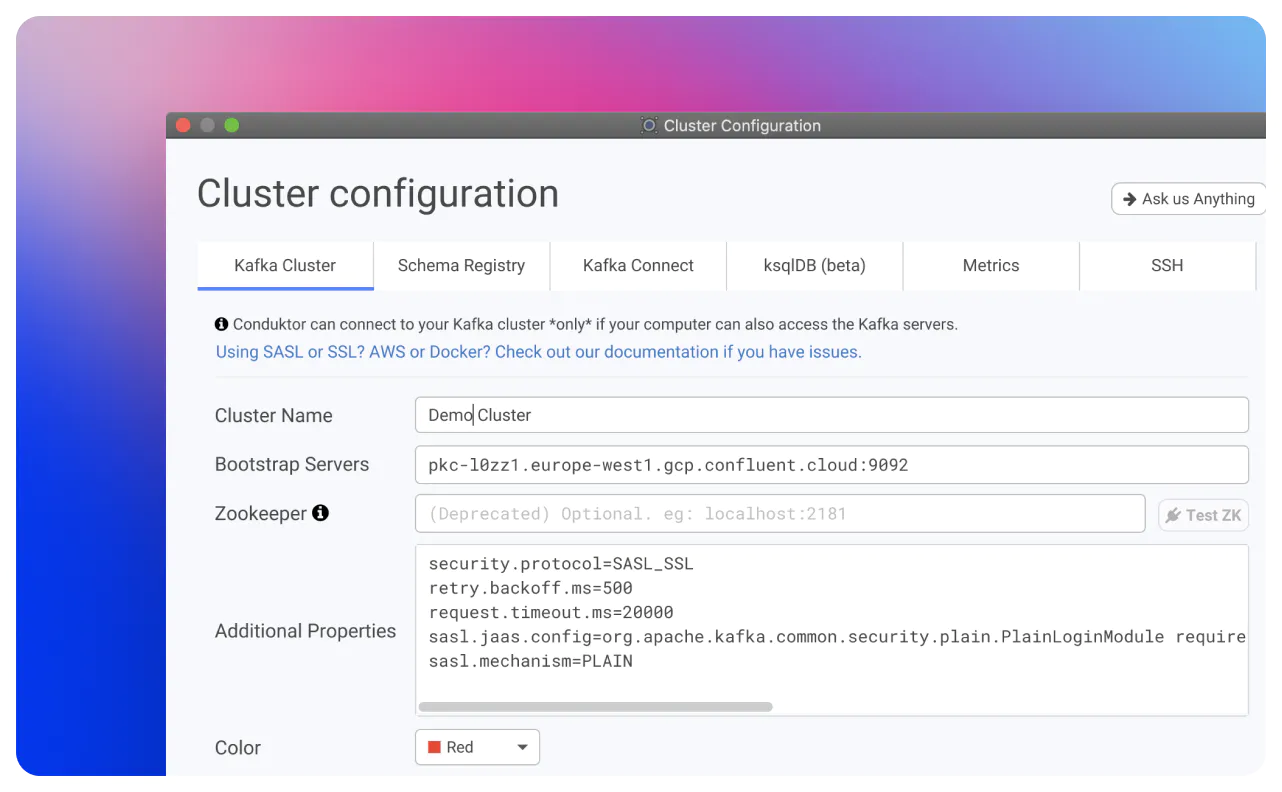The image size is (1282, 792).
Task: Click the Zookeeper info icon
Action: [x=320, y=513]
